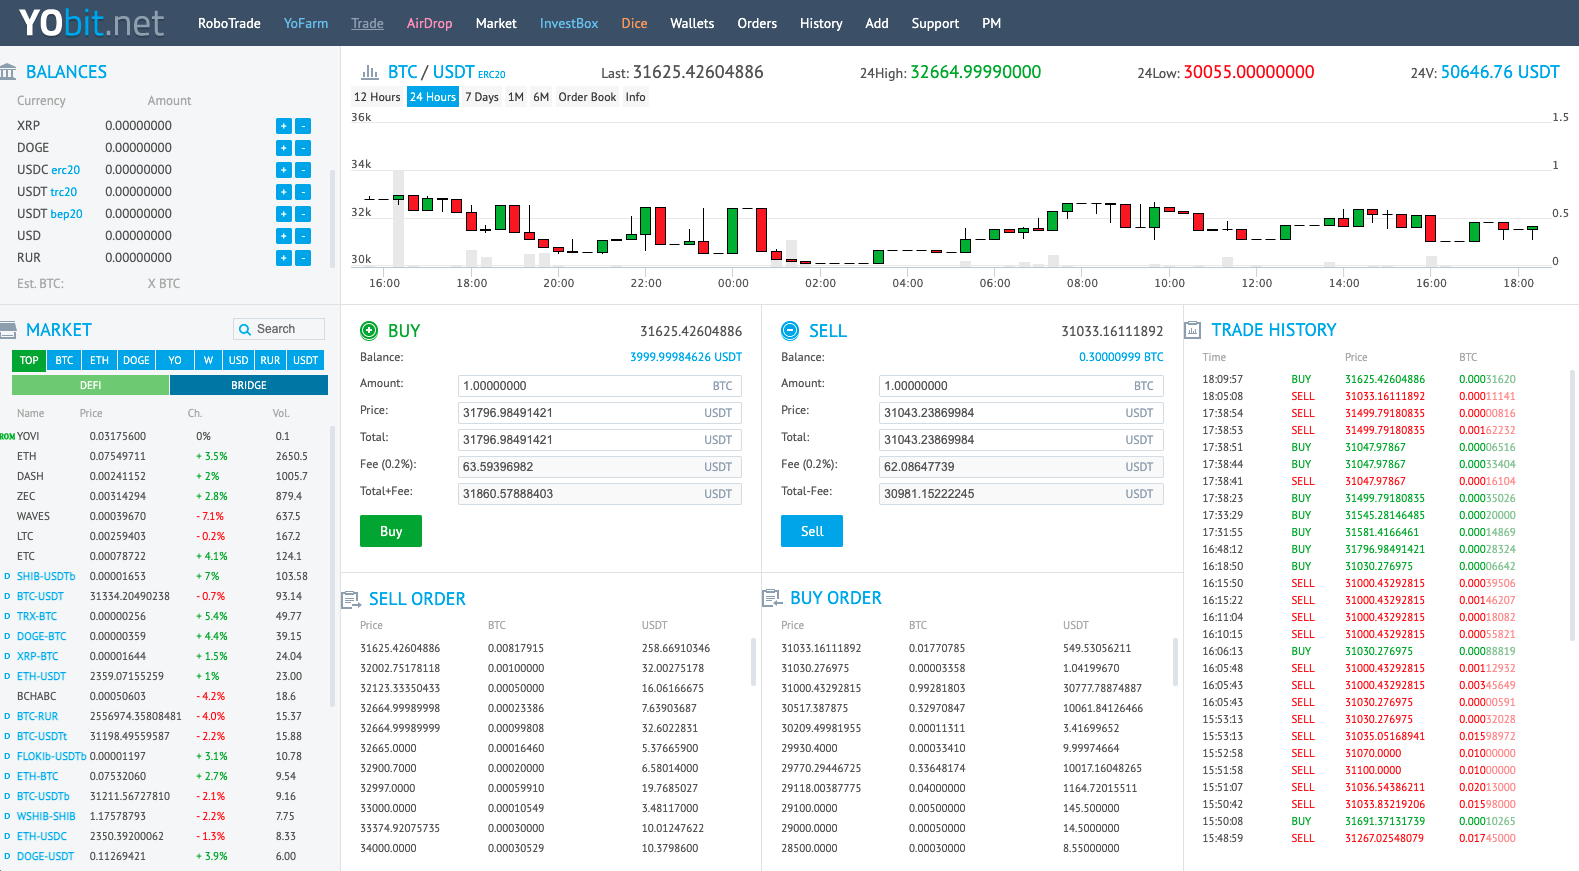
Task: Open the Support page link
Action: coord(935,23)
